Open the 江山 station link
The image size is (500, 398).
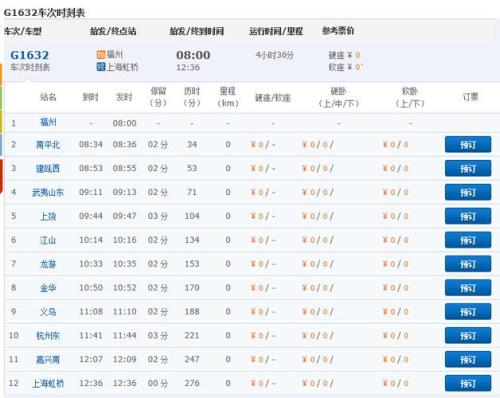click(x=48, y=240)
